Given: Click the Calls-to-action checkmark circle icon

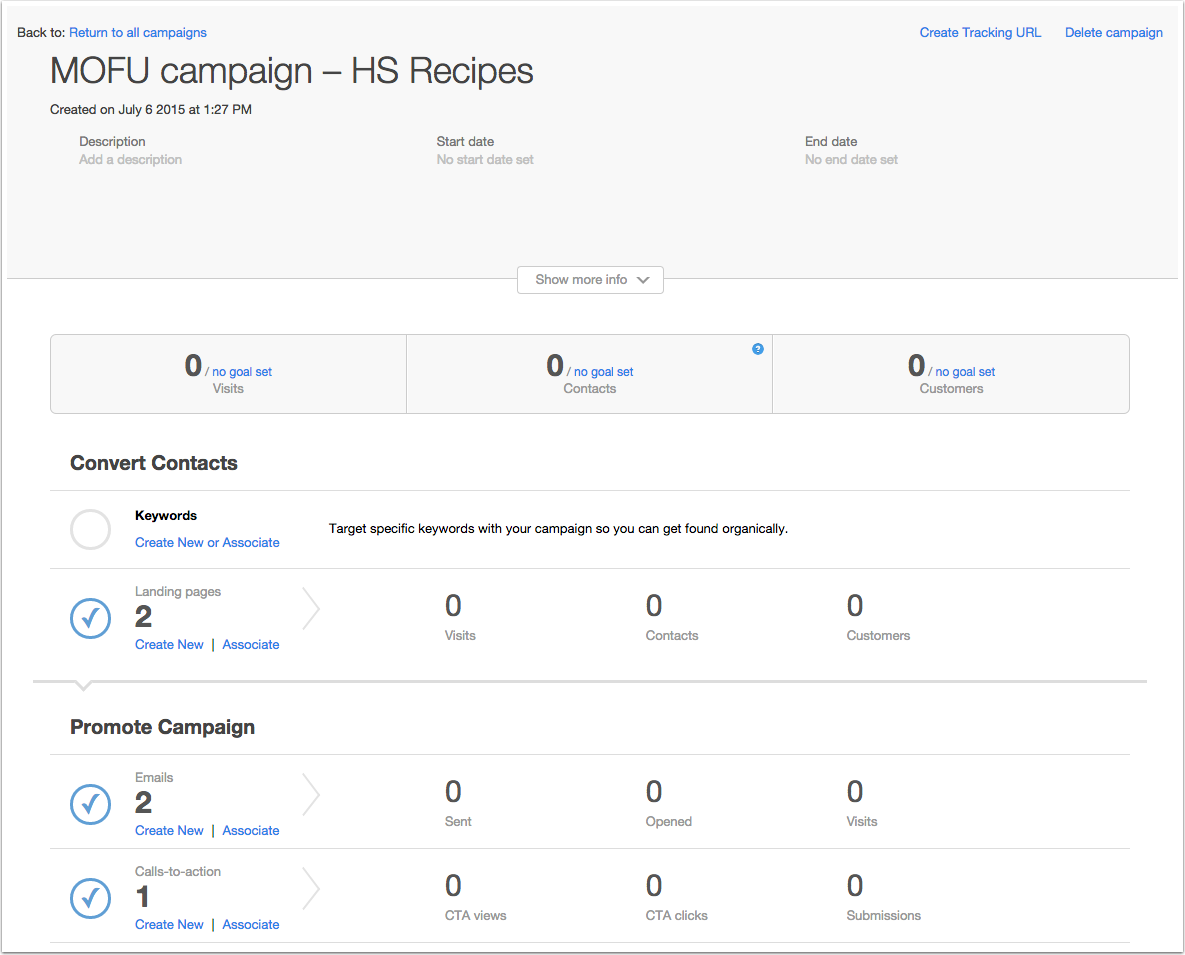Looking at the screenshot, I should [x=91, y=898].
